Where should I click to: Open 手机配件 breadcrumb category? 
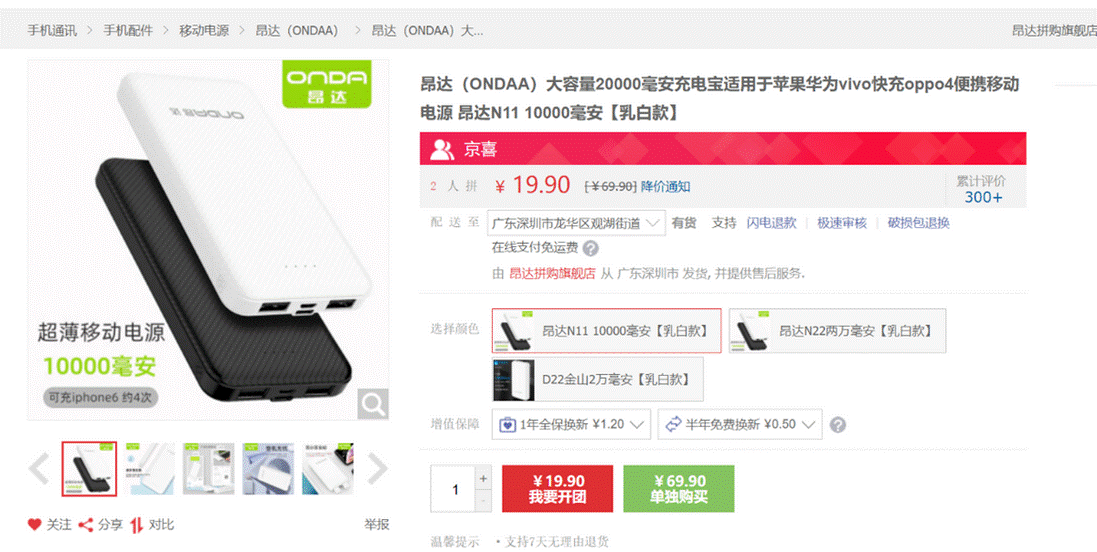point(128,31)
